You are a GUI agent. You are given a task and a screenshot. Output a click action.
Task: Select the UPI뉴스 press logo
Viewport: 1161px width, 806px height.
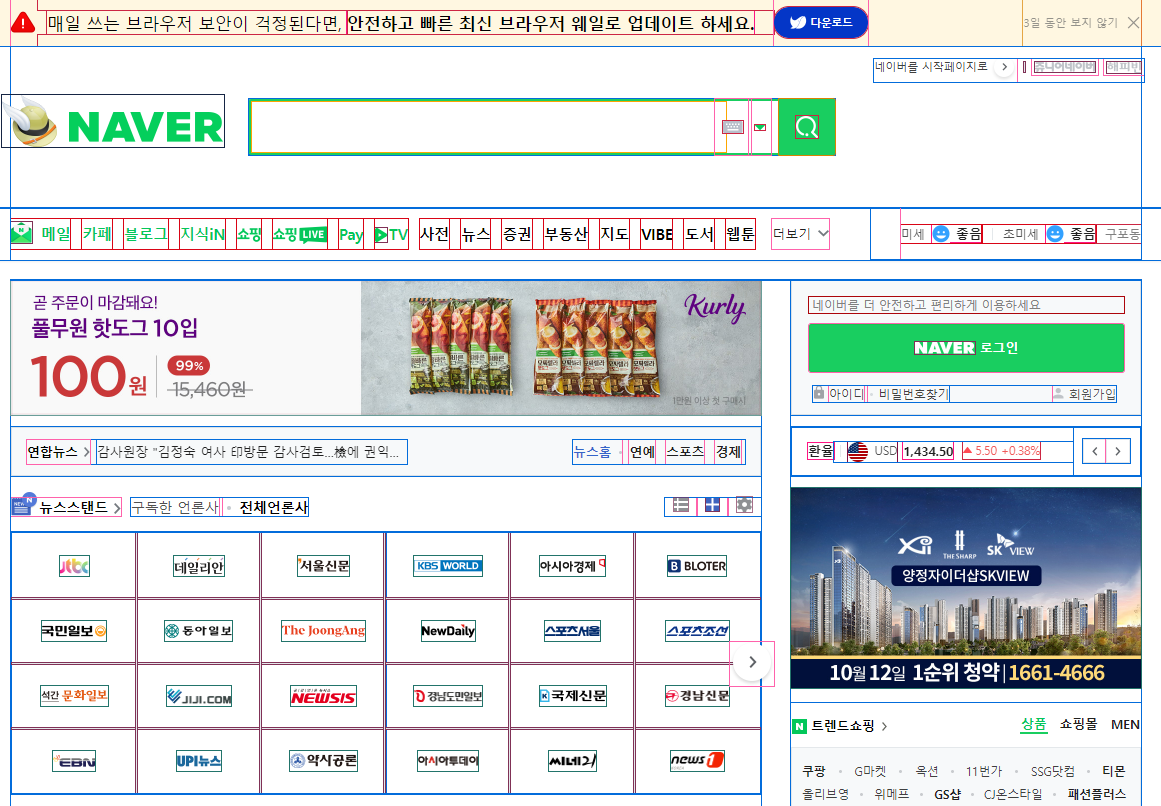pos(198,761)
